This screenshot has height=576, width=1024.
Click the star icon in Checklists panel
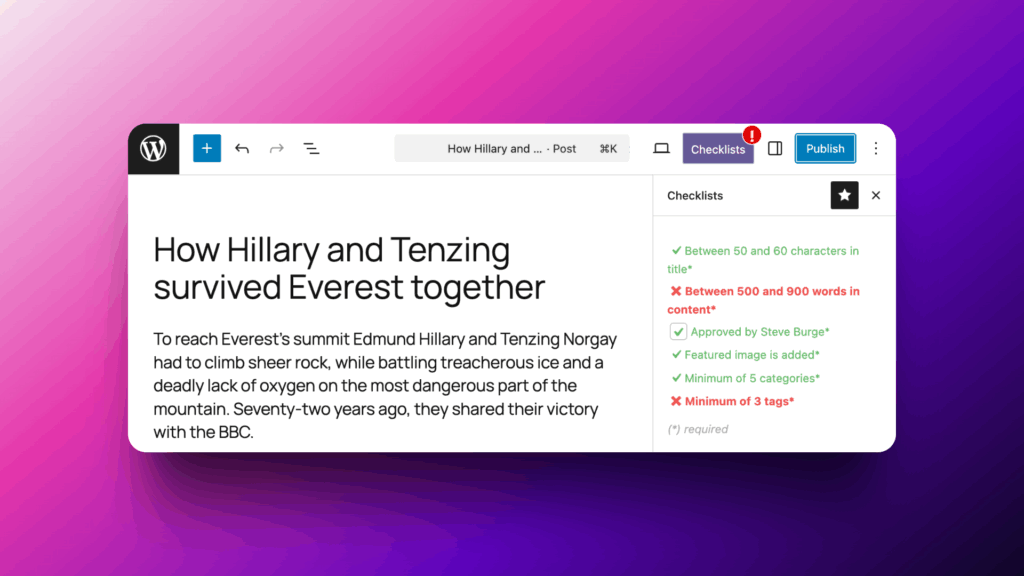pos(844,196)
